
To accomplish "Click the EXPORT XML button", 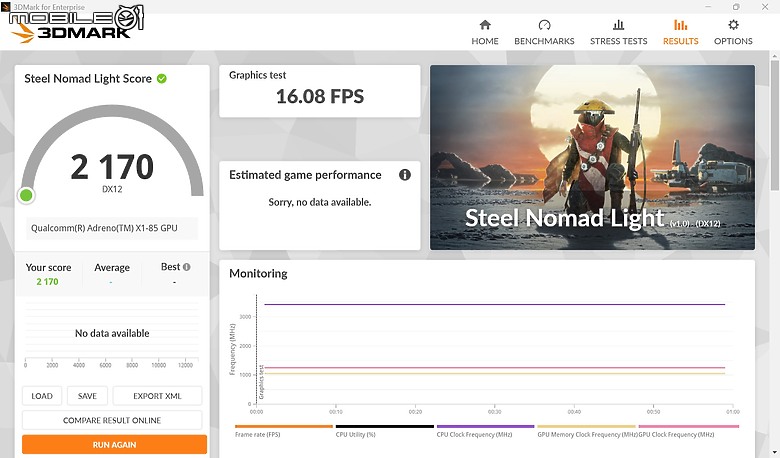I will (x=157, y=396).
